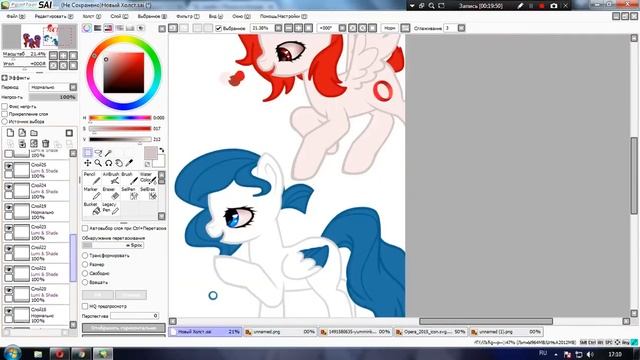Choose the magic wand tool
640x360 pixels.
pos(108,153)
